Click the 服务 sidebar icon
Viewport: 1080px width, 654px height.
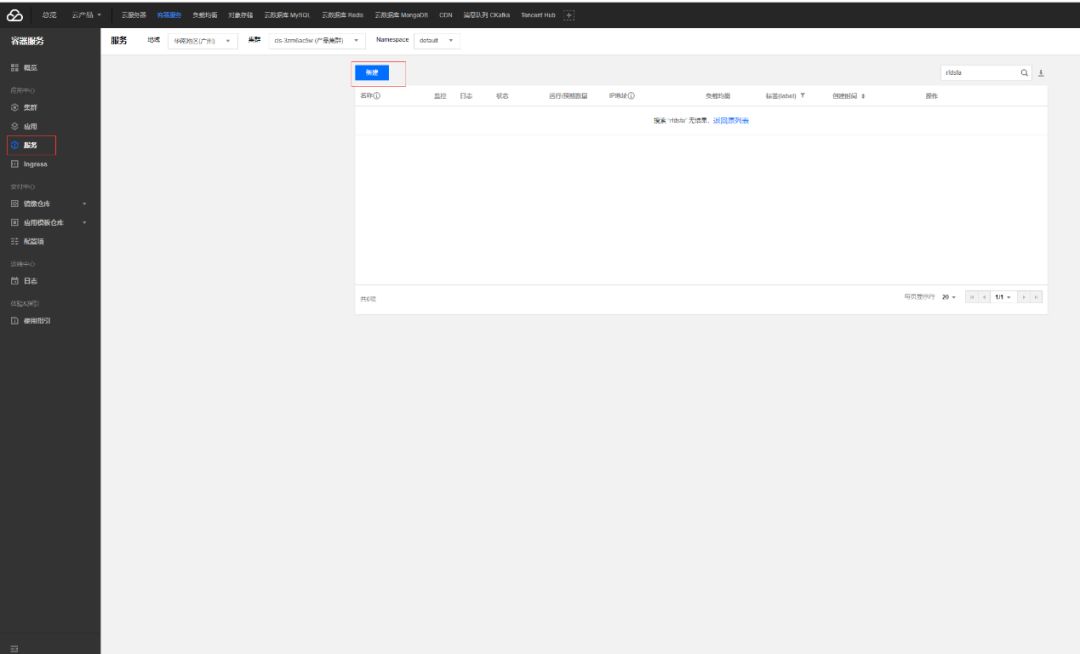15,145
